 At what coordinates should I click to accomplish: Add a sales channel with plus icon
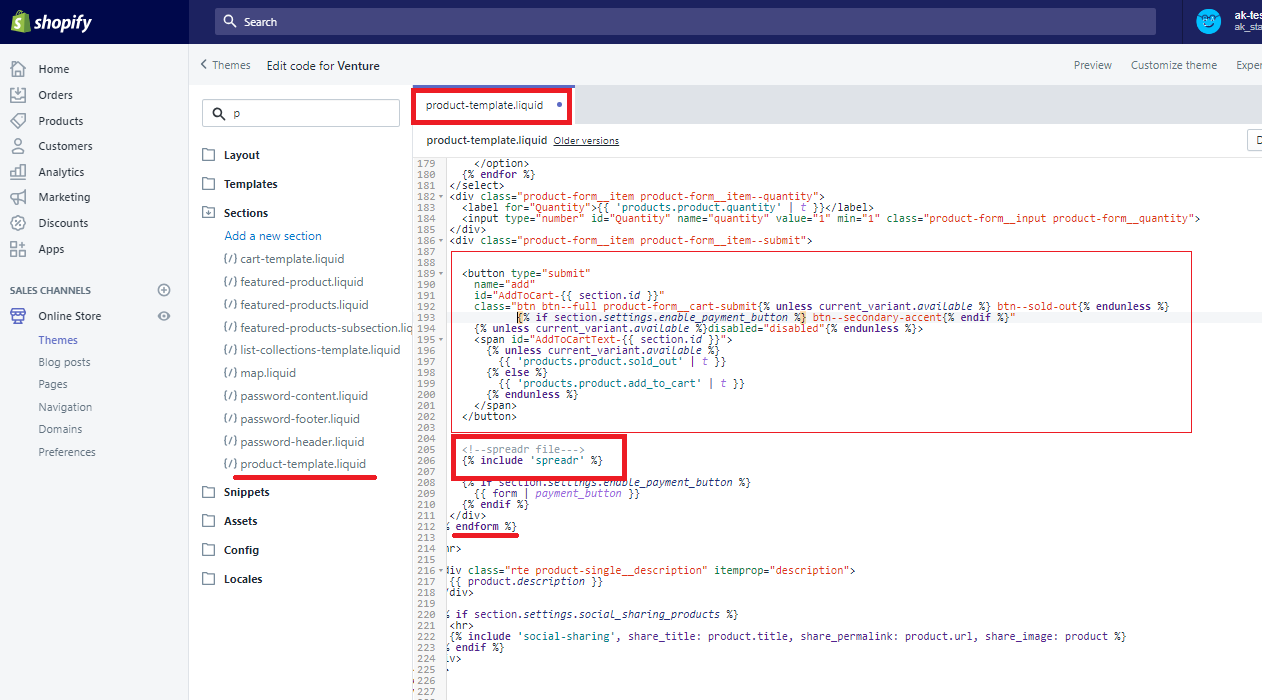164,290
